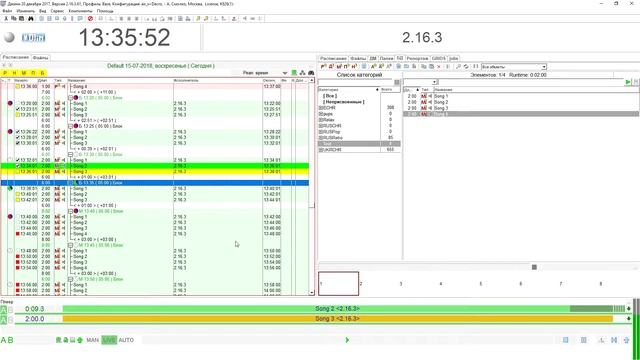
Task: Click the slider handle below the song list
Action: 534,267
